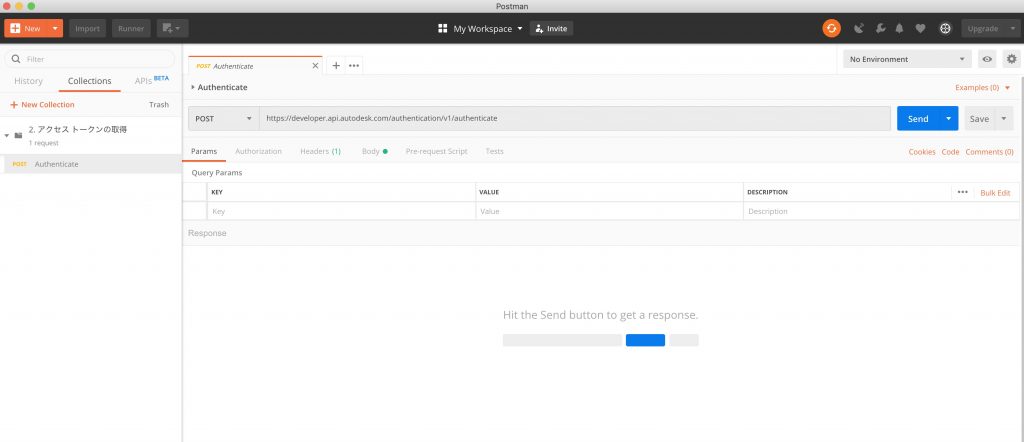Click the workspace grid icon
1024x442 pixels.
coord(442,28)
